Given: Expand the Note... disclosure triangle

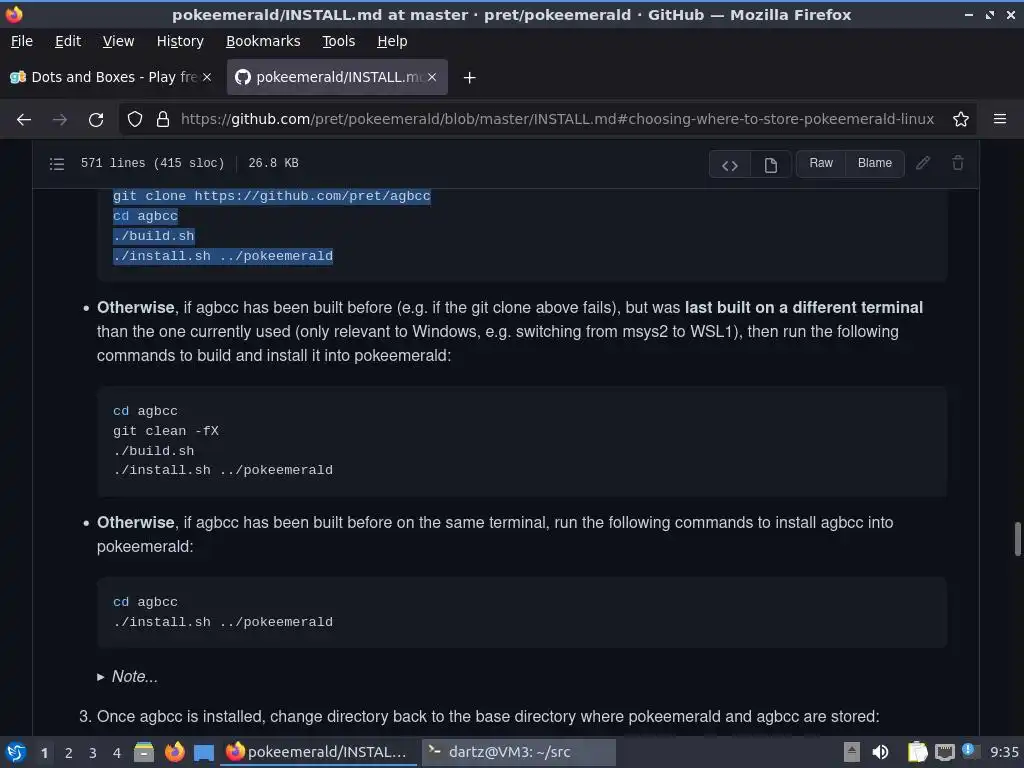Looking at the screenshot, I should (x=101, y=677).
